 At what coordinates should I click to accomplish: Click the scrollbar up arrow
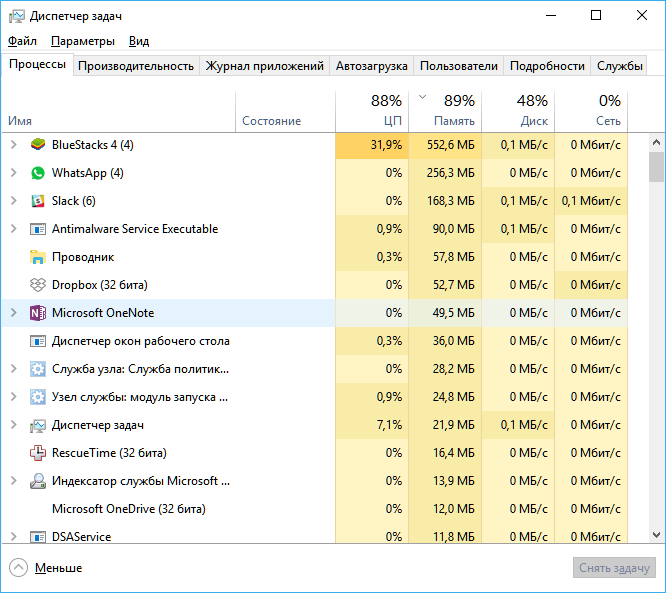click(656, 142)
